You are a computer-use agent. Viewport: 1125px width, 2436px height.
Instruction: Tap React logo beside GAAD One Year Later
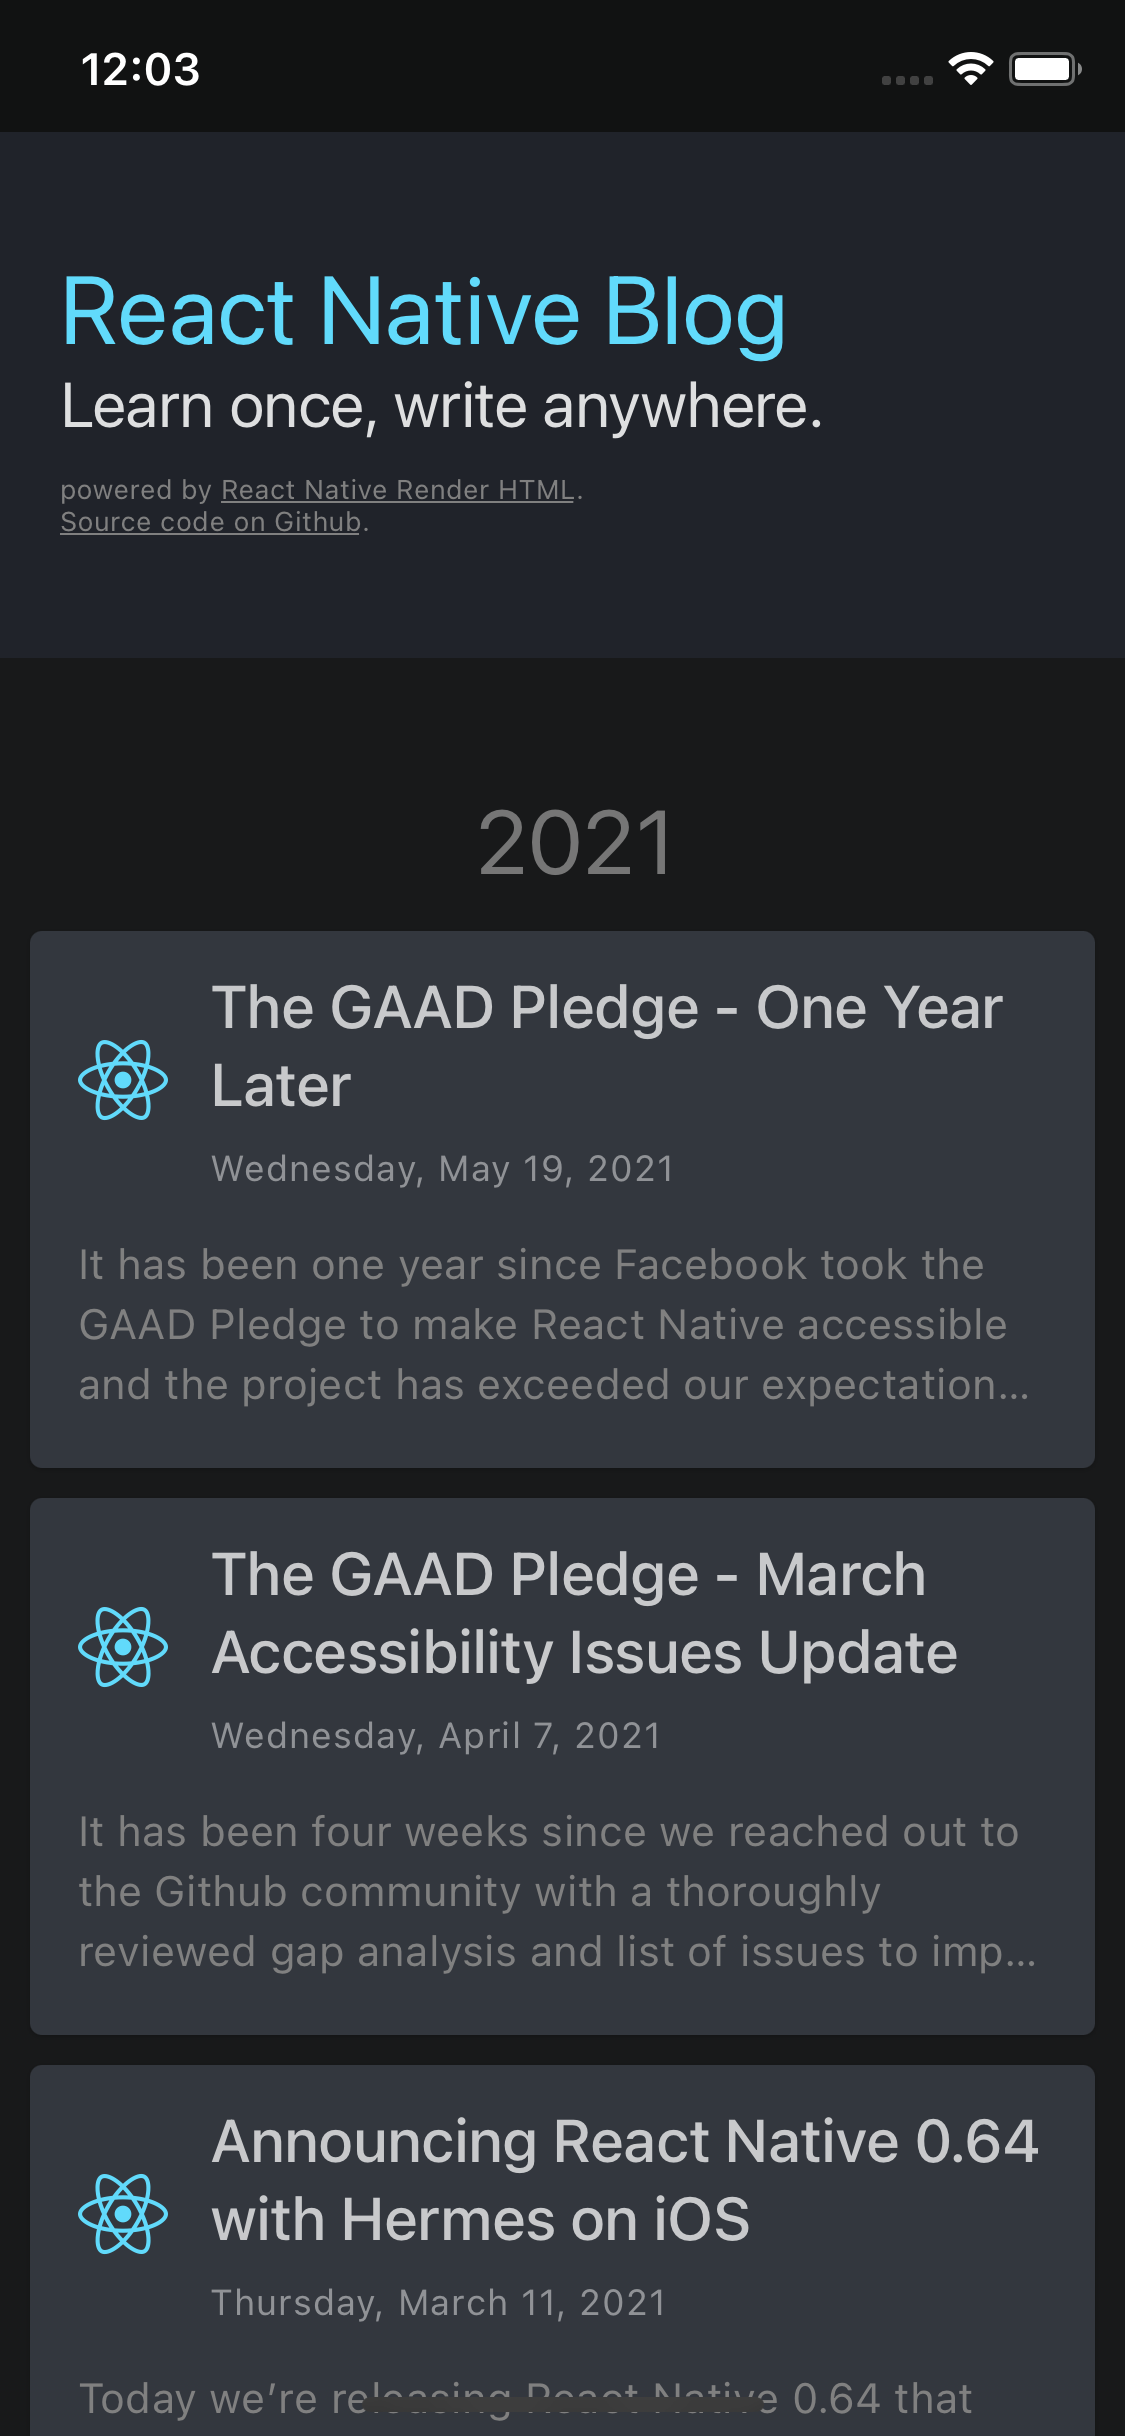tap(123, 1080)
